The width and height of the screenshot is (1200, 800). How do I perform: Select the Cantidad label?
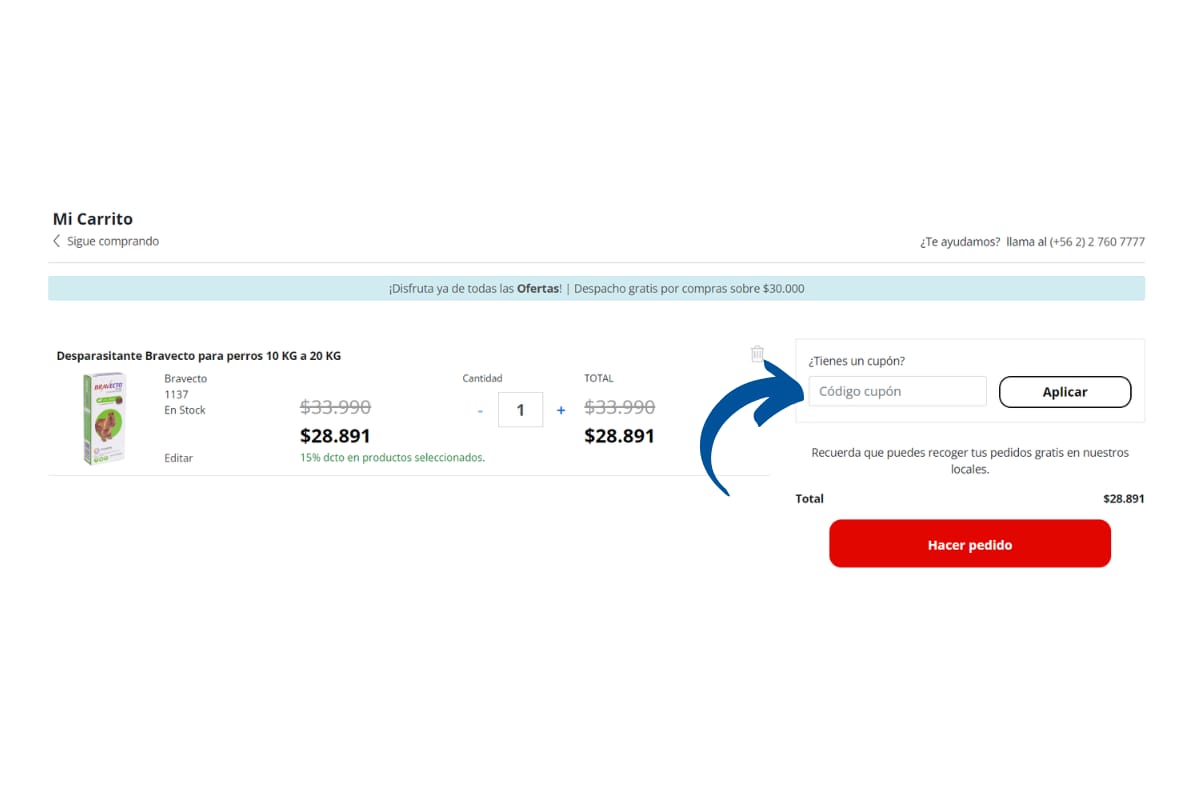point(482,378)
